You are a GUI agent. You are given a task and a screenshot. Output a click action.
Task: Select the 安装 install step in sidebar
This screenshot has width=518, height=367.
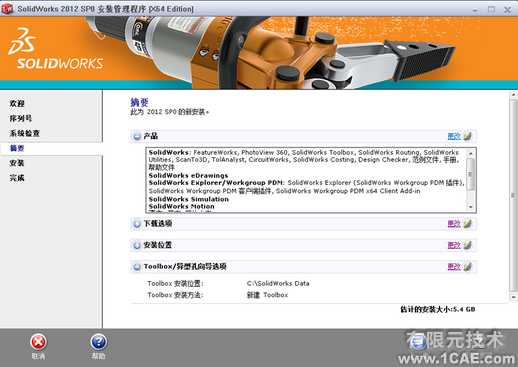pos(17,163)
